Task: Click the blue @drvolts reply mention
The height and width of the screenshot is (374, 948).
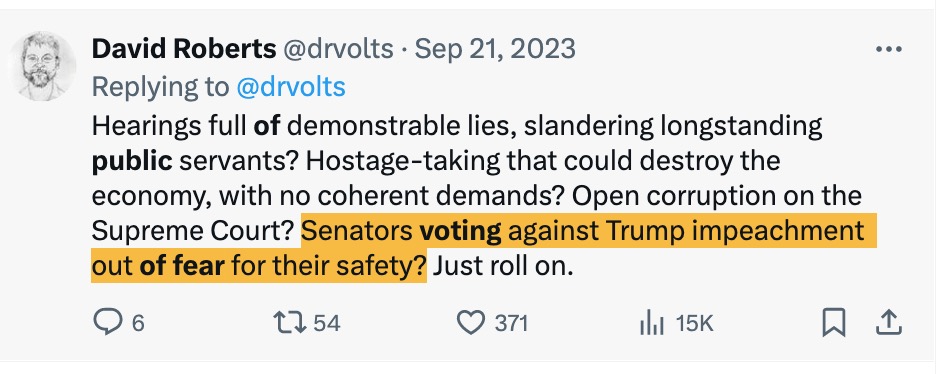Action: [x=291, y=87]
